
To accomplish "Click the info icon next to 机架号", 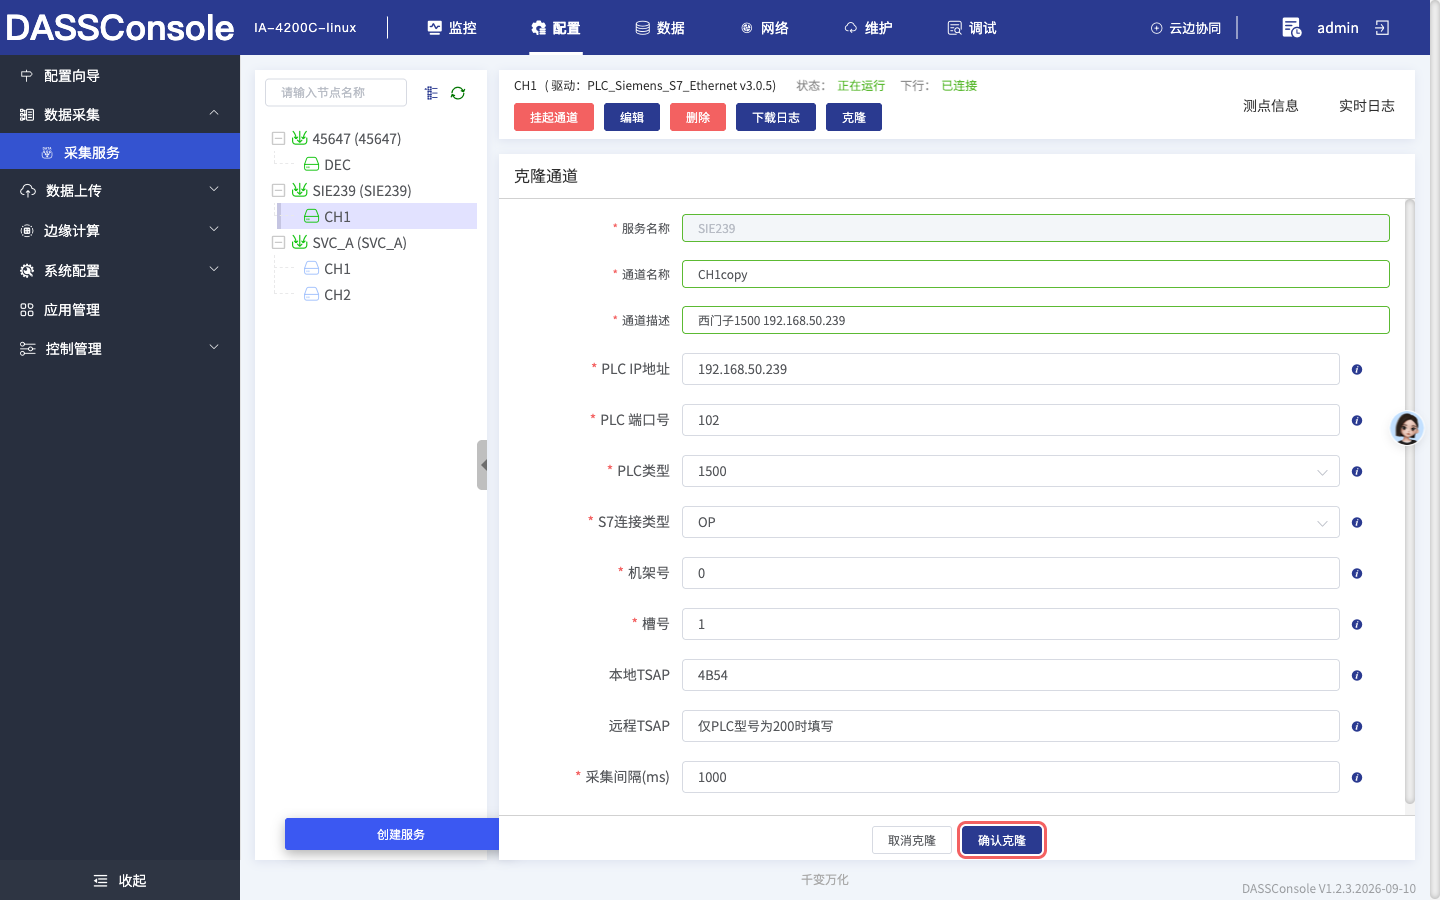I will coord(1357,574).
